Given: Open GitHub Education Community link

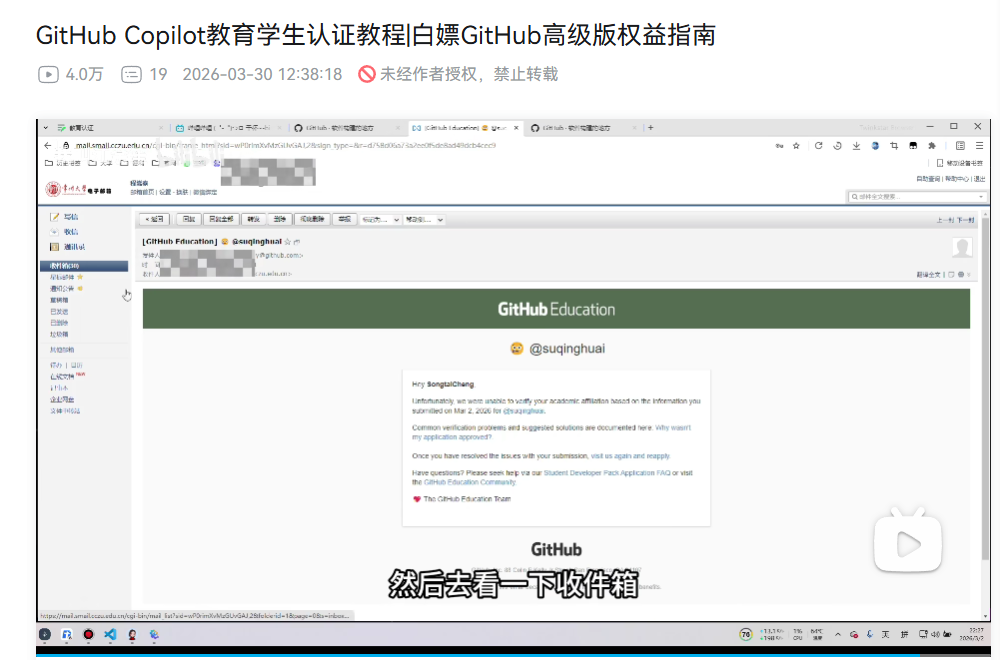Looking at the screenshot, I should pos(470,482).
